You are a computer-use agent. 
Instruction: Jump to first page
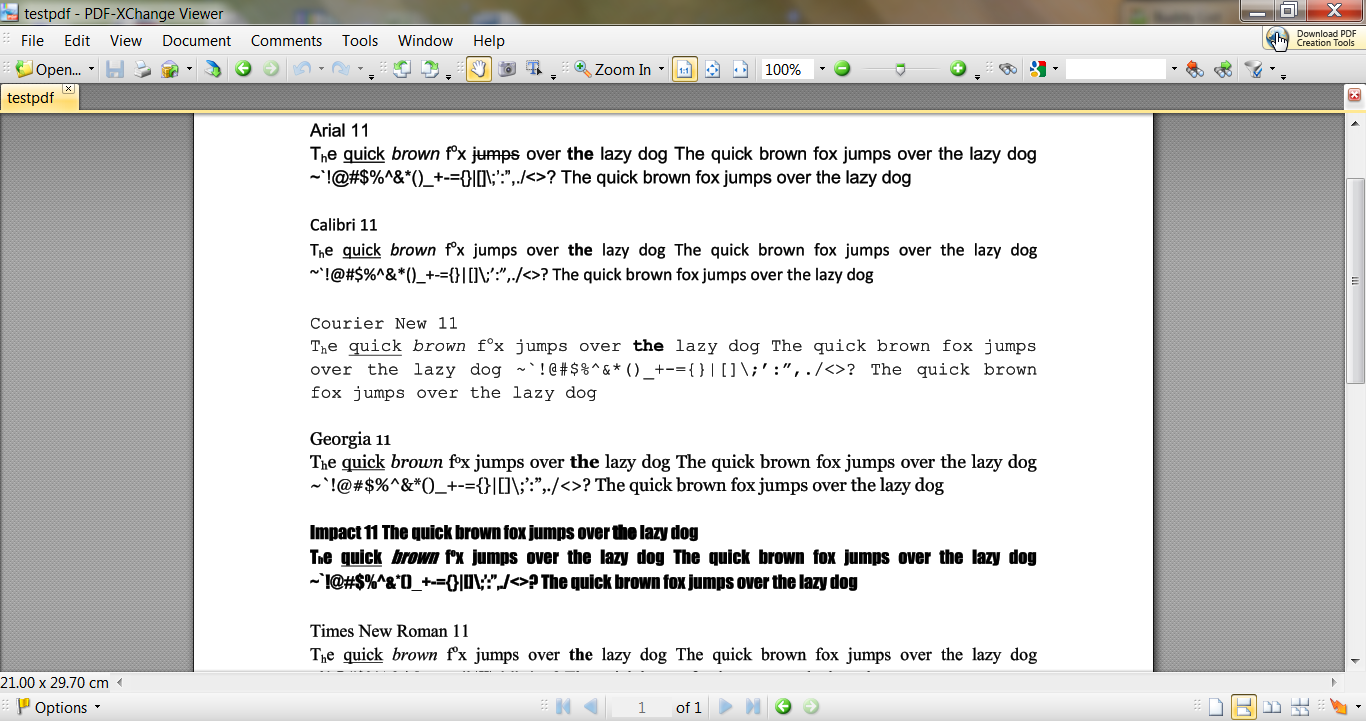(x=563, y=707)
